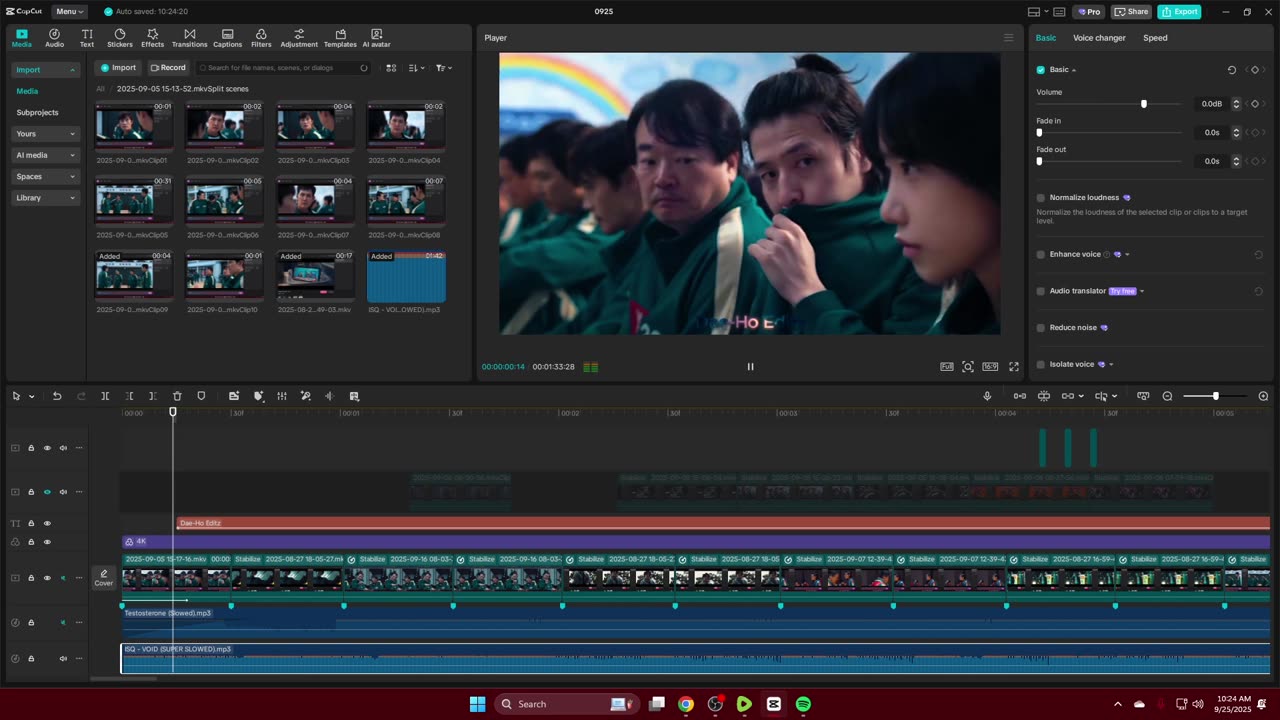Enable the Audio translator checkbox

1040,291
